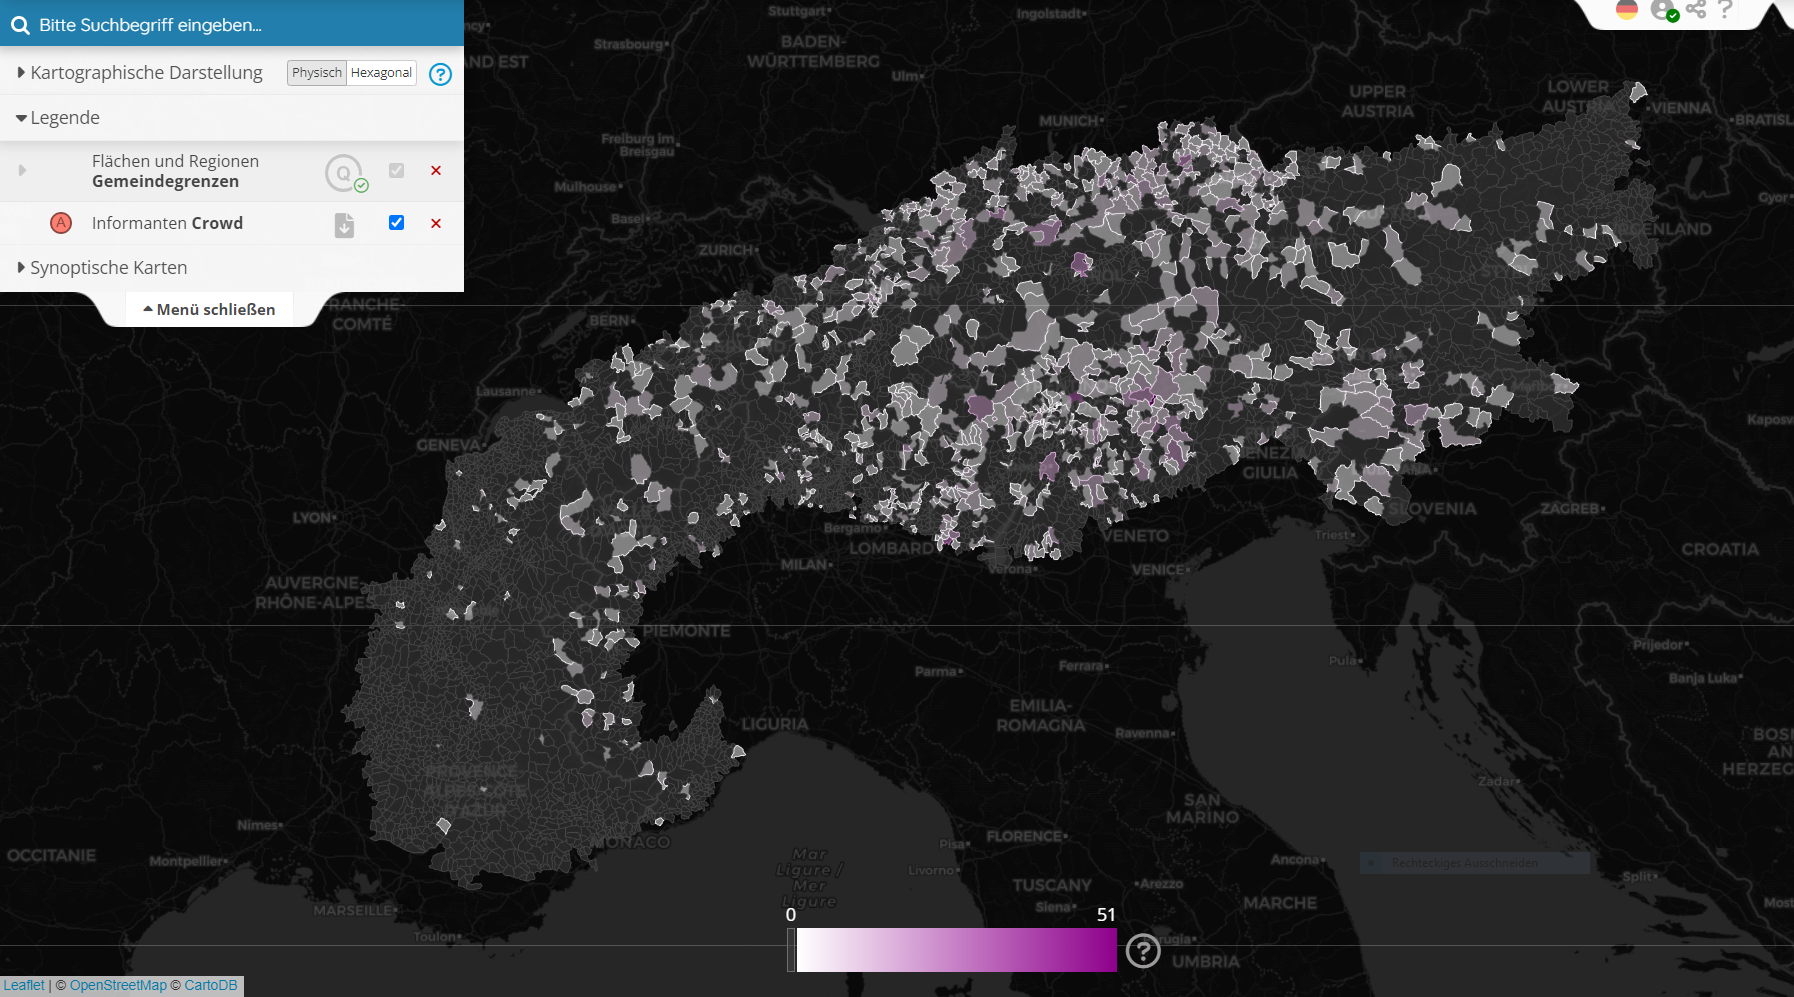
Task: Open the help question mark in top bar
Action: [x=1725, y=10]
